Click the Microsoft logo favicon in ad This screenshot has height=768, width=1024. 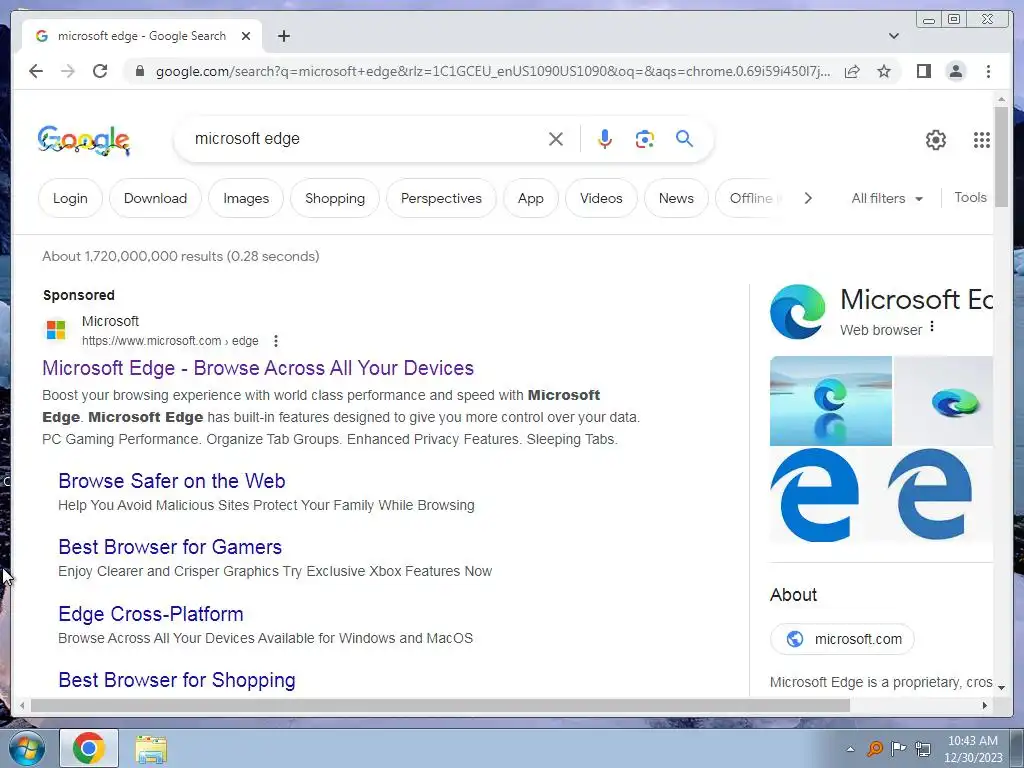(x=56, y=330)
